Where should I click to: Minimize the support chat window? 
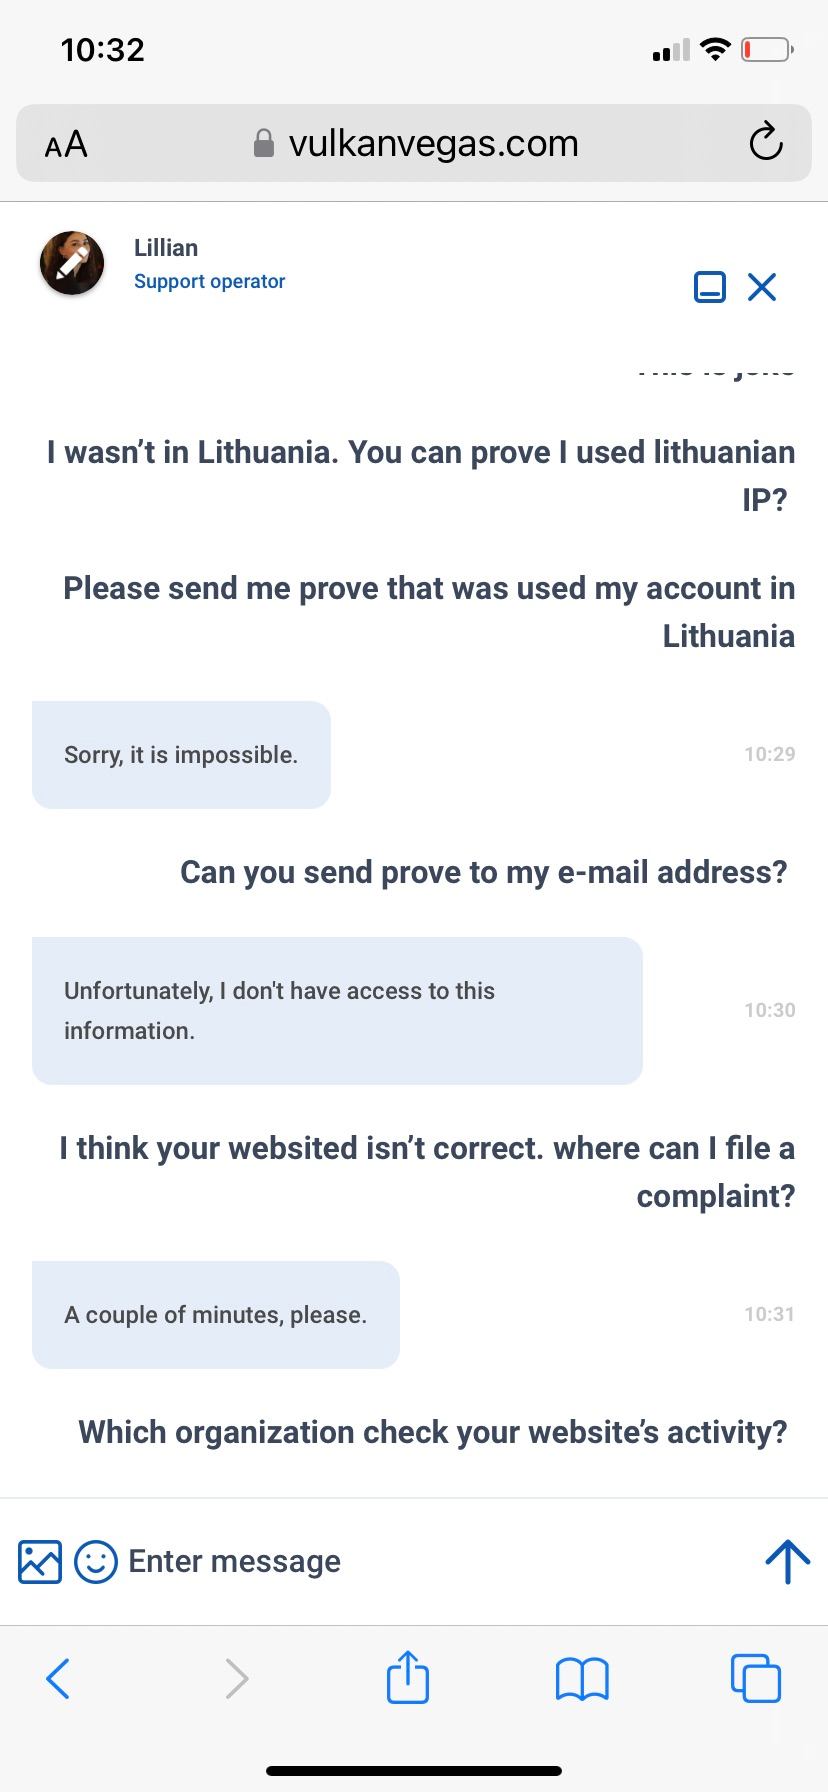pyautogui.click(x=709, y=287)
